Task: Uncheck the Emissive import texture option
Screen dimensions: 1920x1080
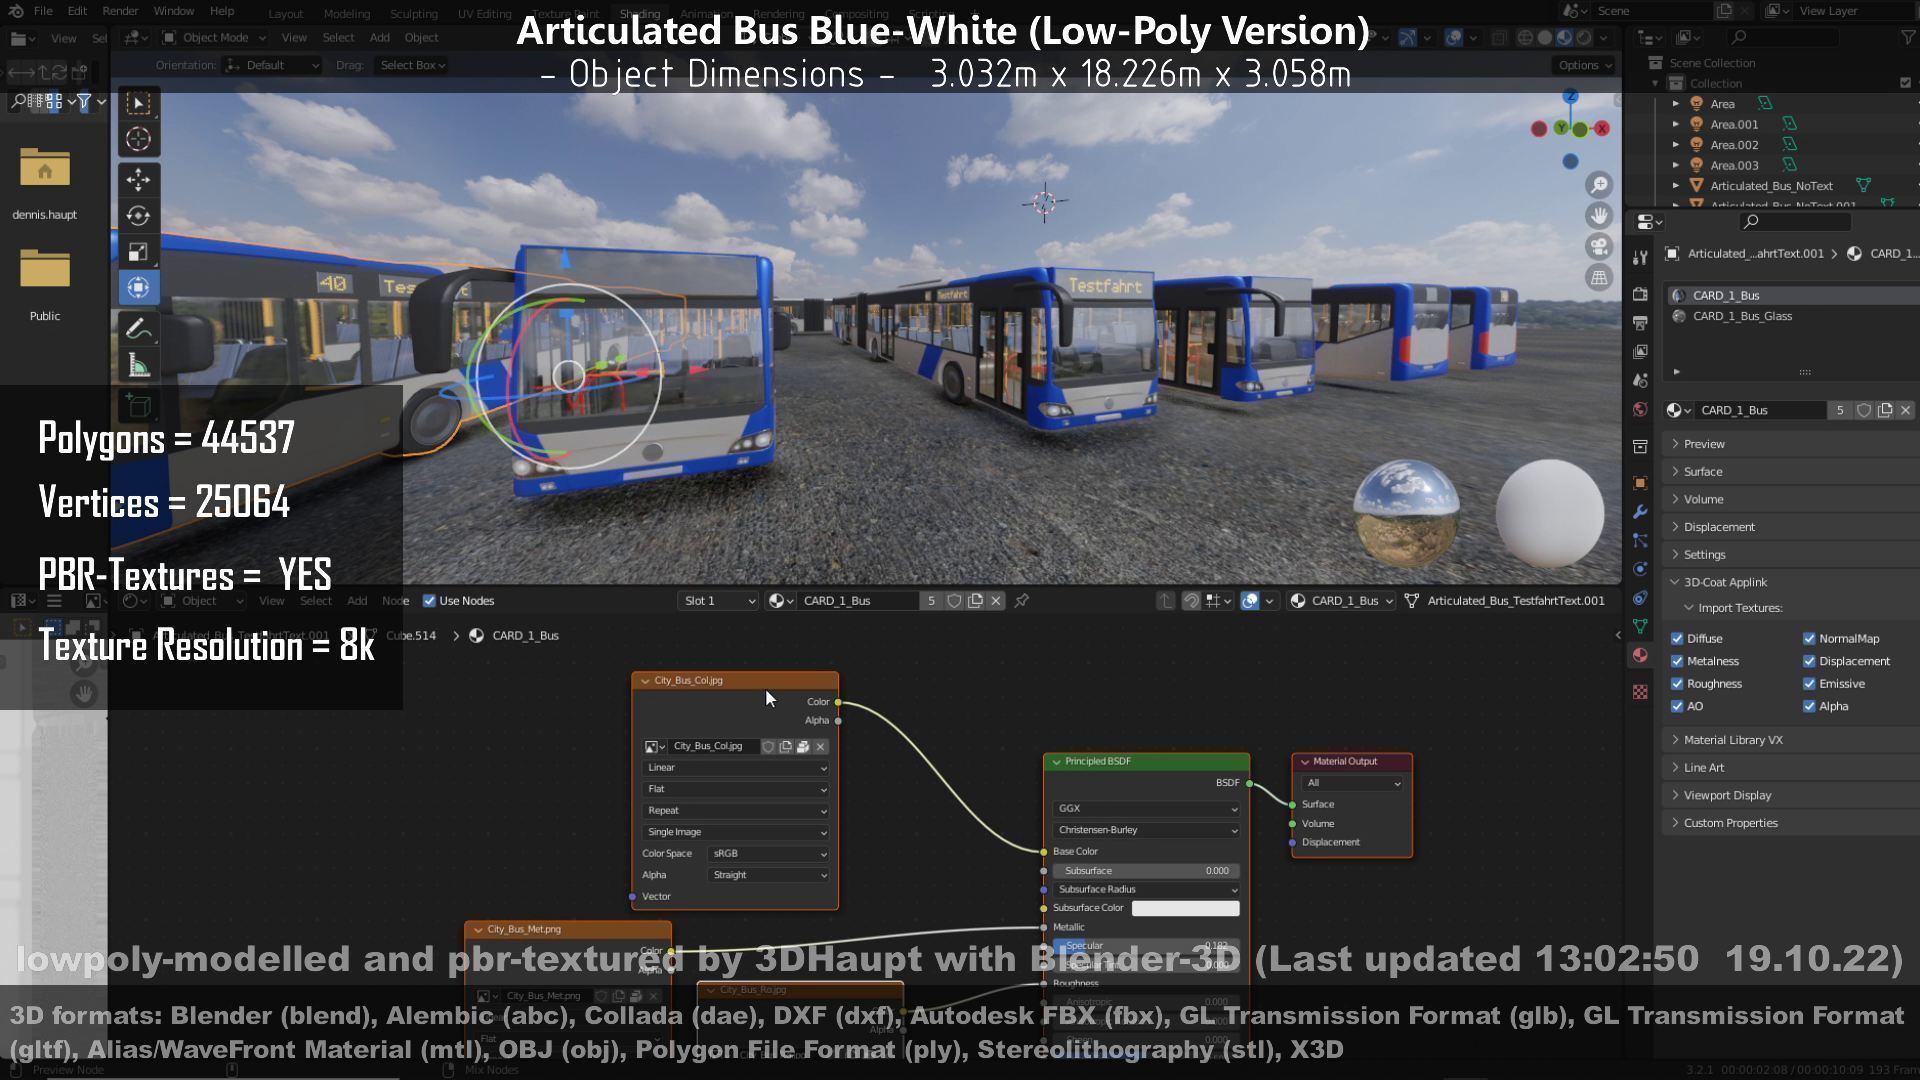Action: pos(1809,684)
